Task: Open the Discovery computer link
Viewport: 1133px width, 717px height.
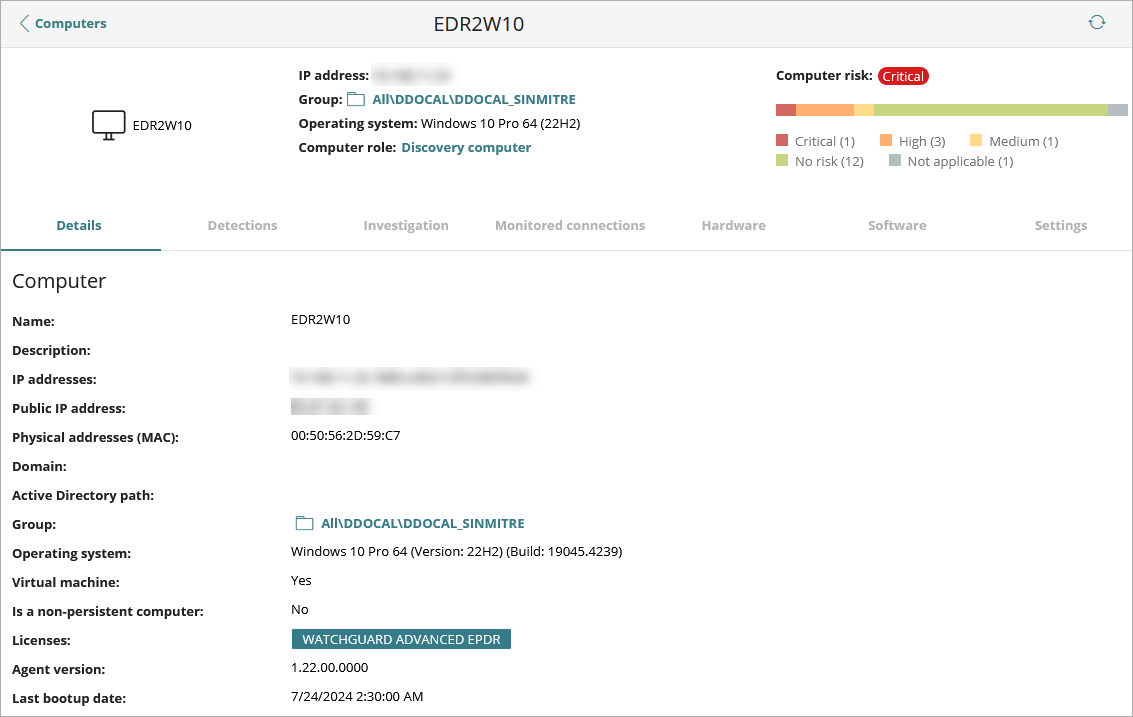Action: click(466, 147)
